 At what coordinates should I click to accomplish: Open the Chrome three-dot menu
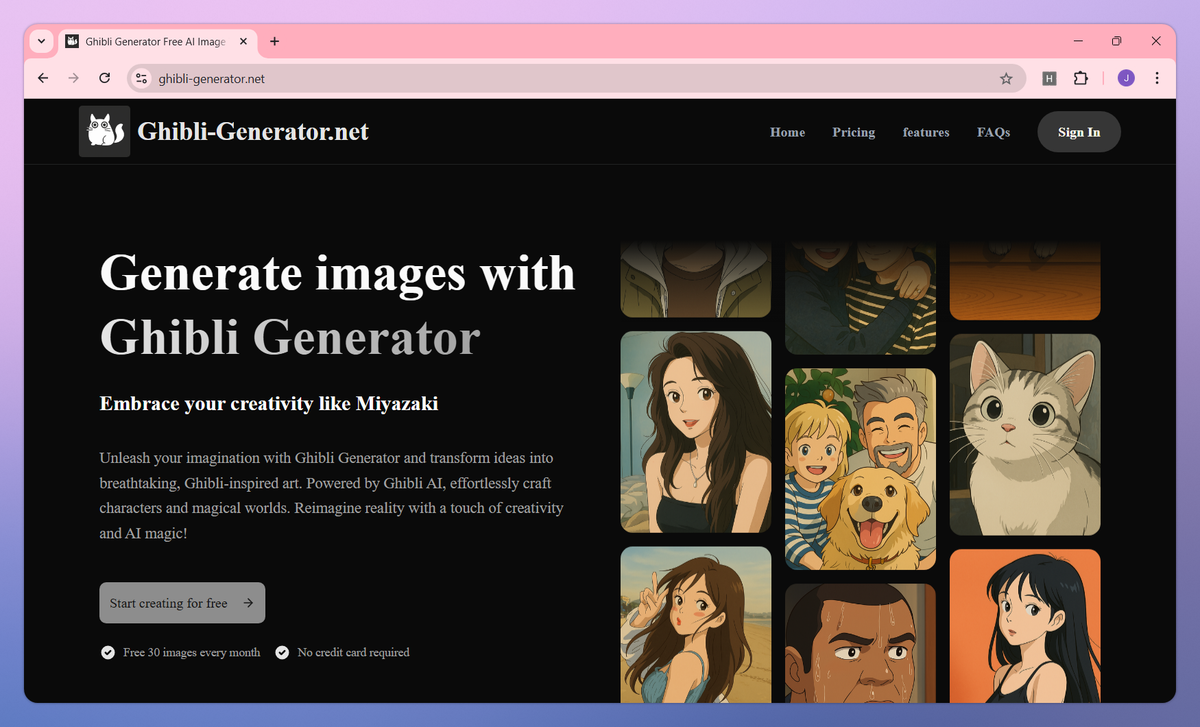[x=1157, y=78]
